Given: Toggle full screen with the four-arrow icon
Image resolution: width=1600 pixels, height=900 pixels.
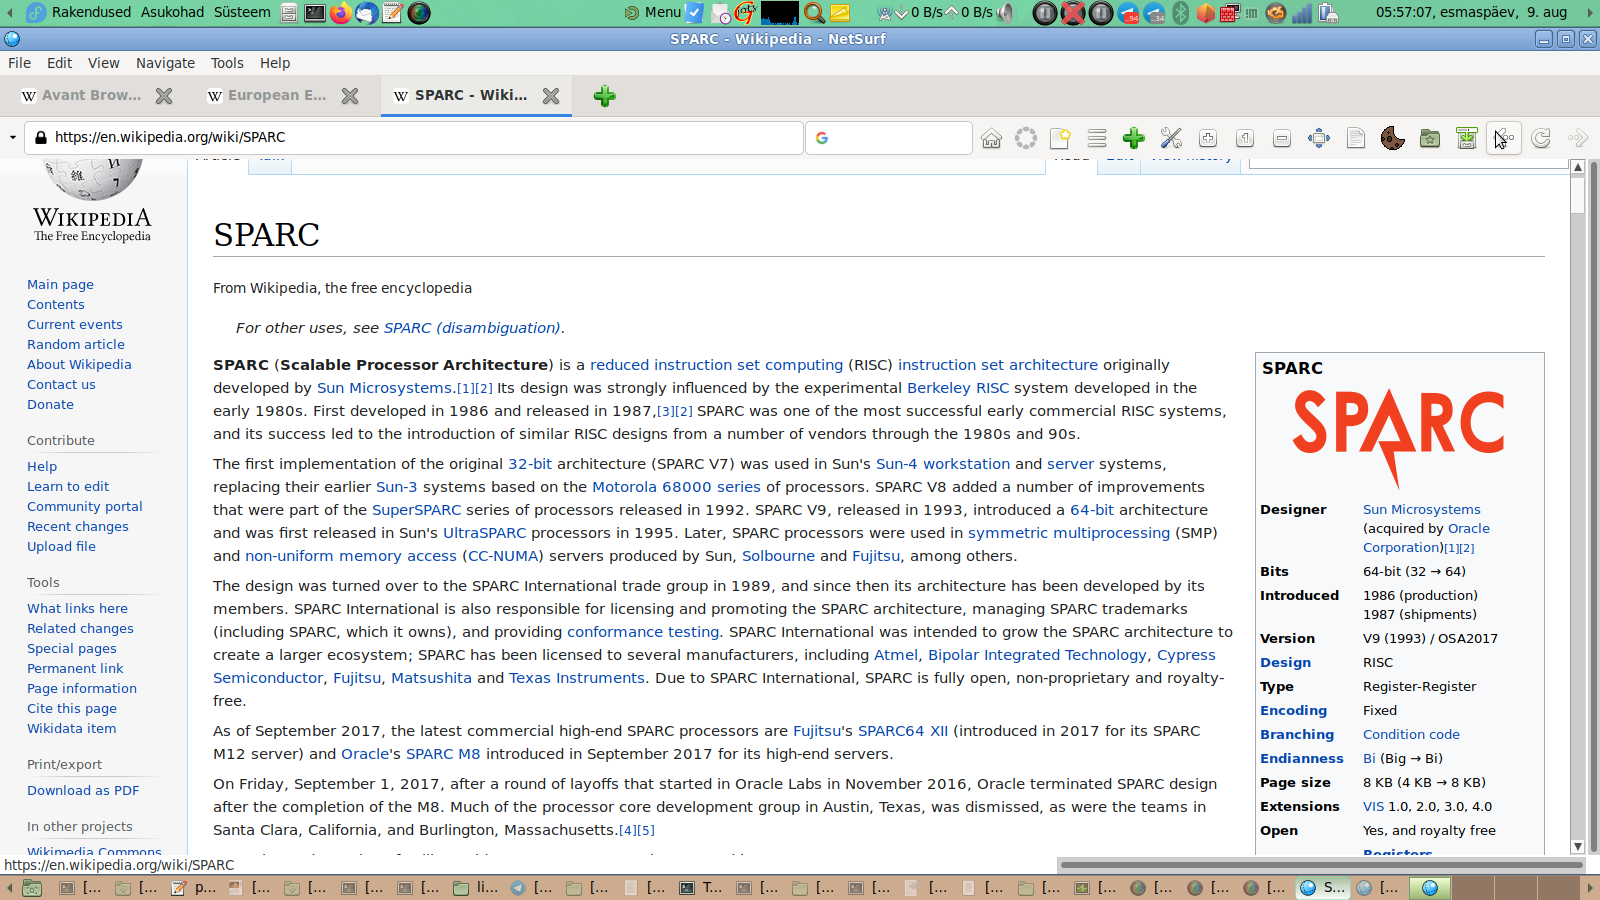Looking at the screenshot, I should coord(1319,138).
